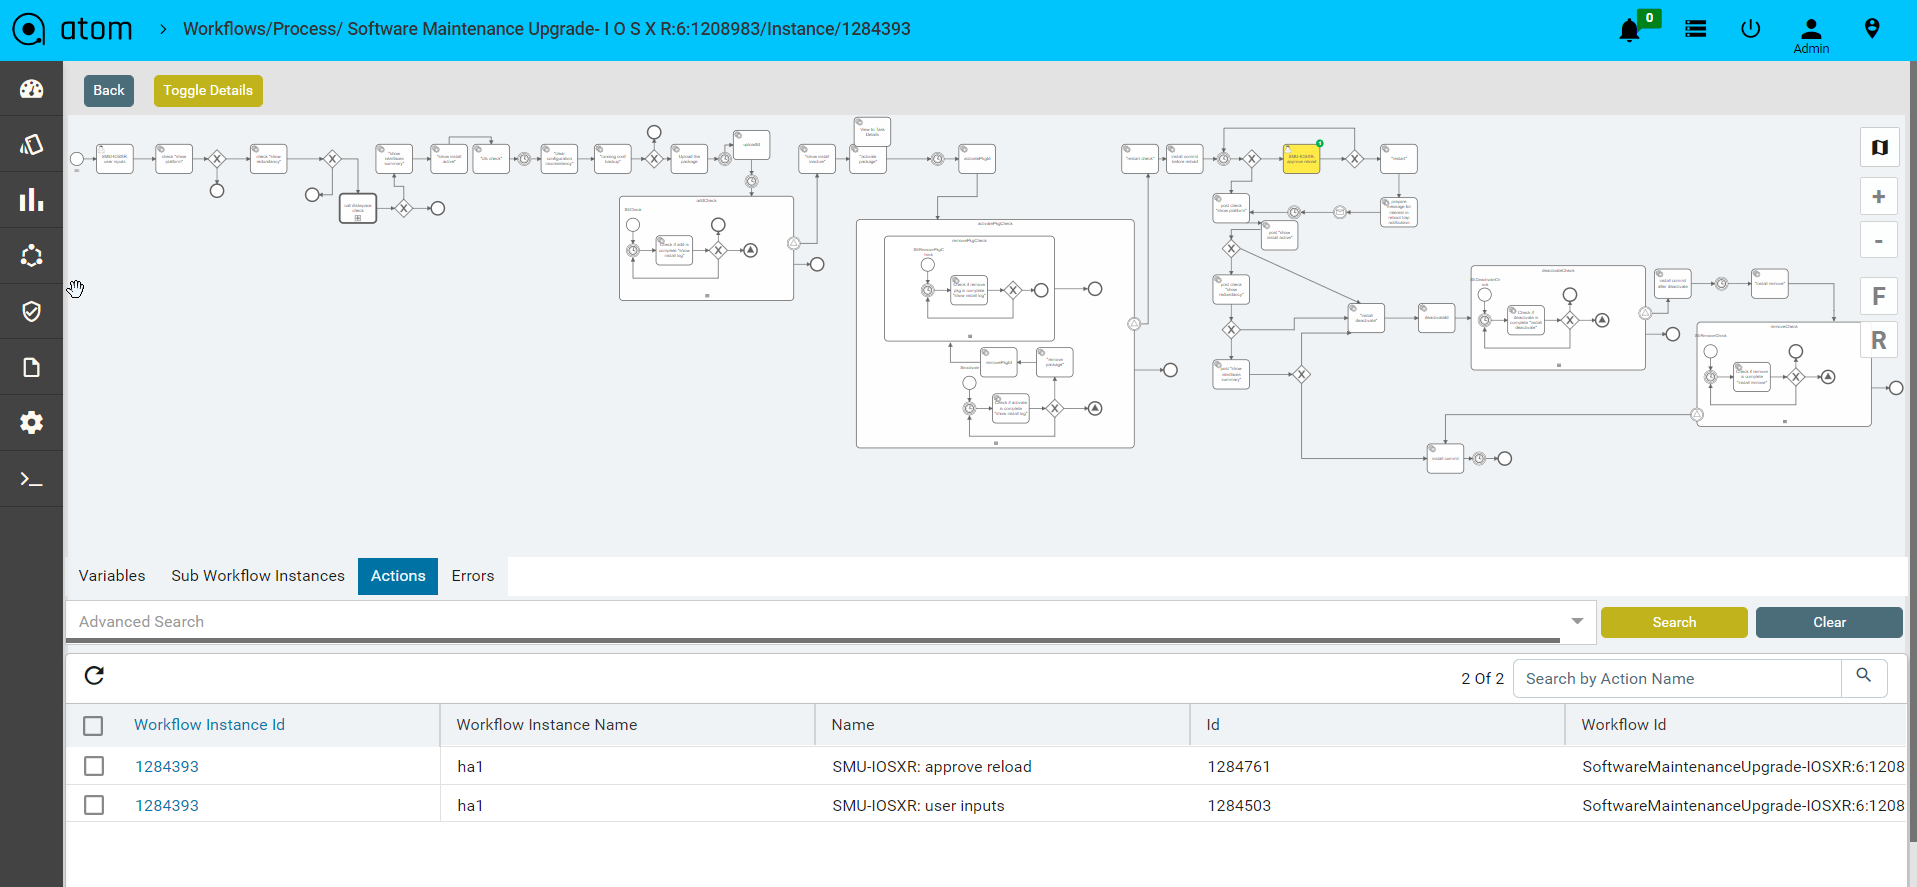Screen dimensions: 1917x887
Task: Open the bar chart analytics sidebar icon
Action: [31, 200]
